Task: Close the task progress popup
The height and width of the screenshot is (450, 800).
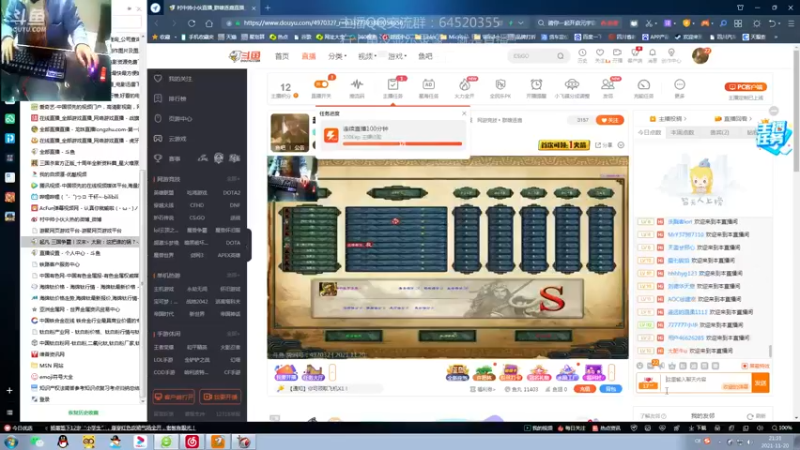Action: (464, 114)
